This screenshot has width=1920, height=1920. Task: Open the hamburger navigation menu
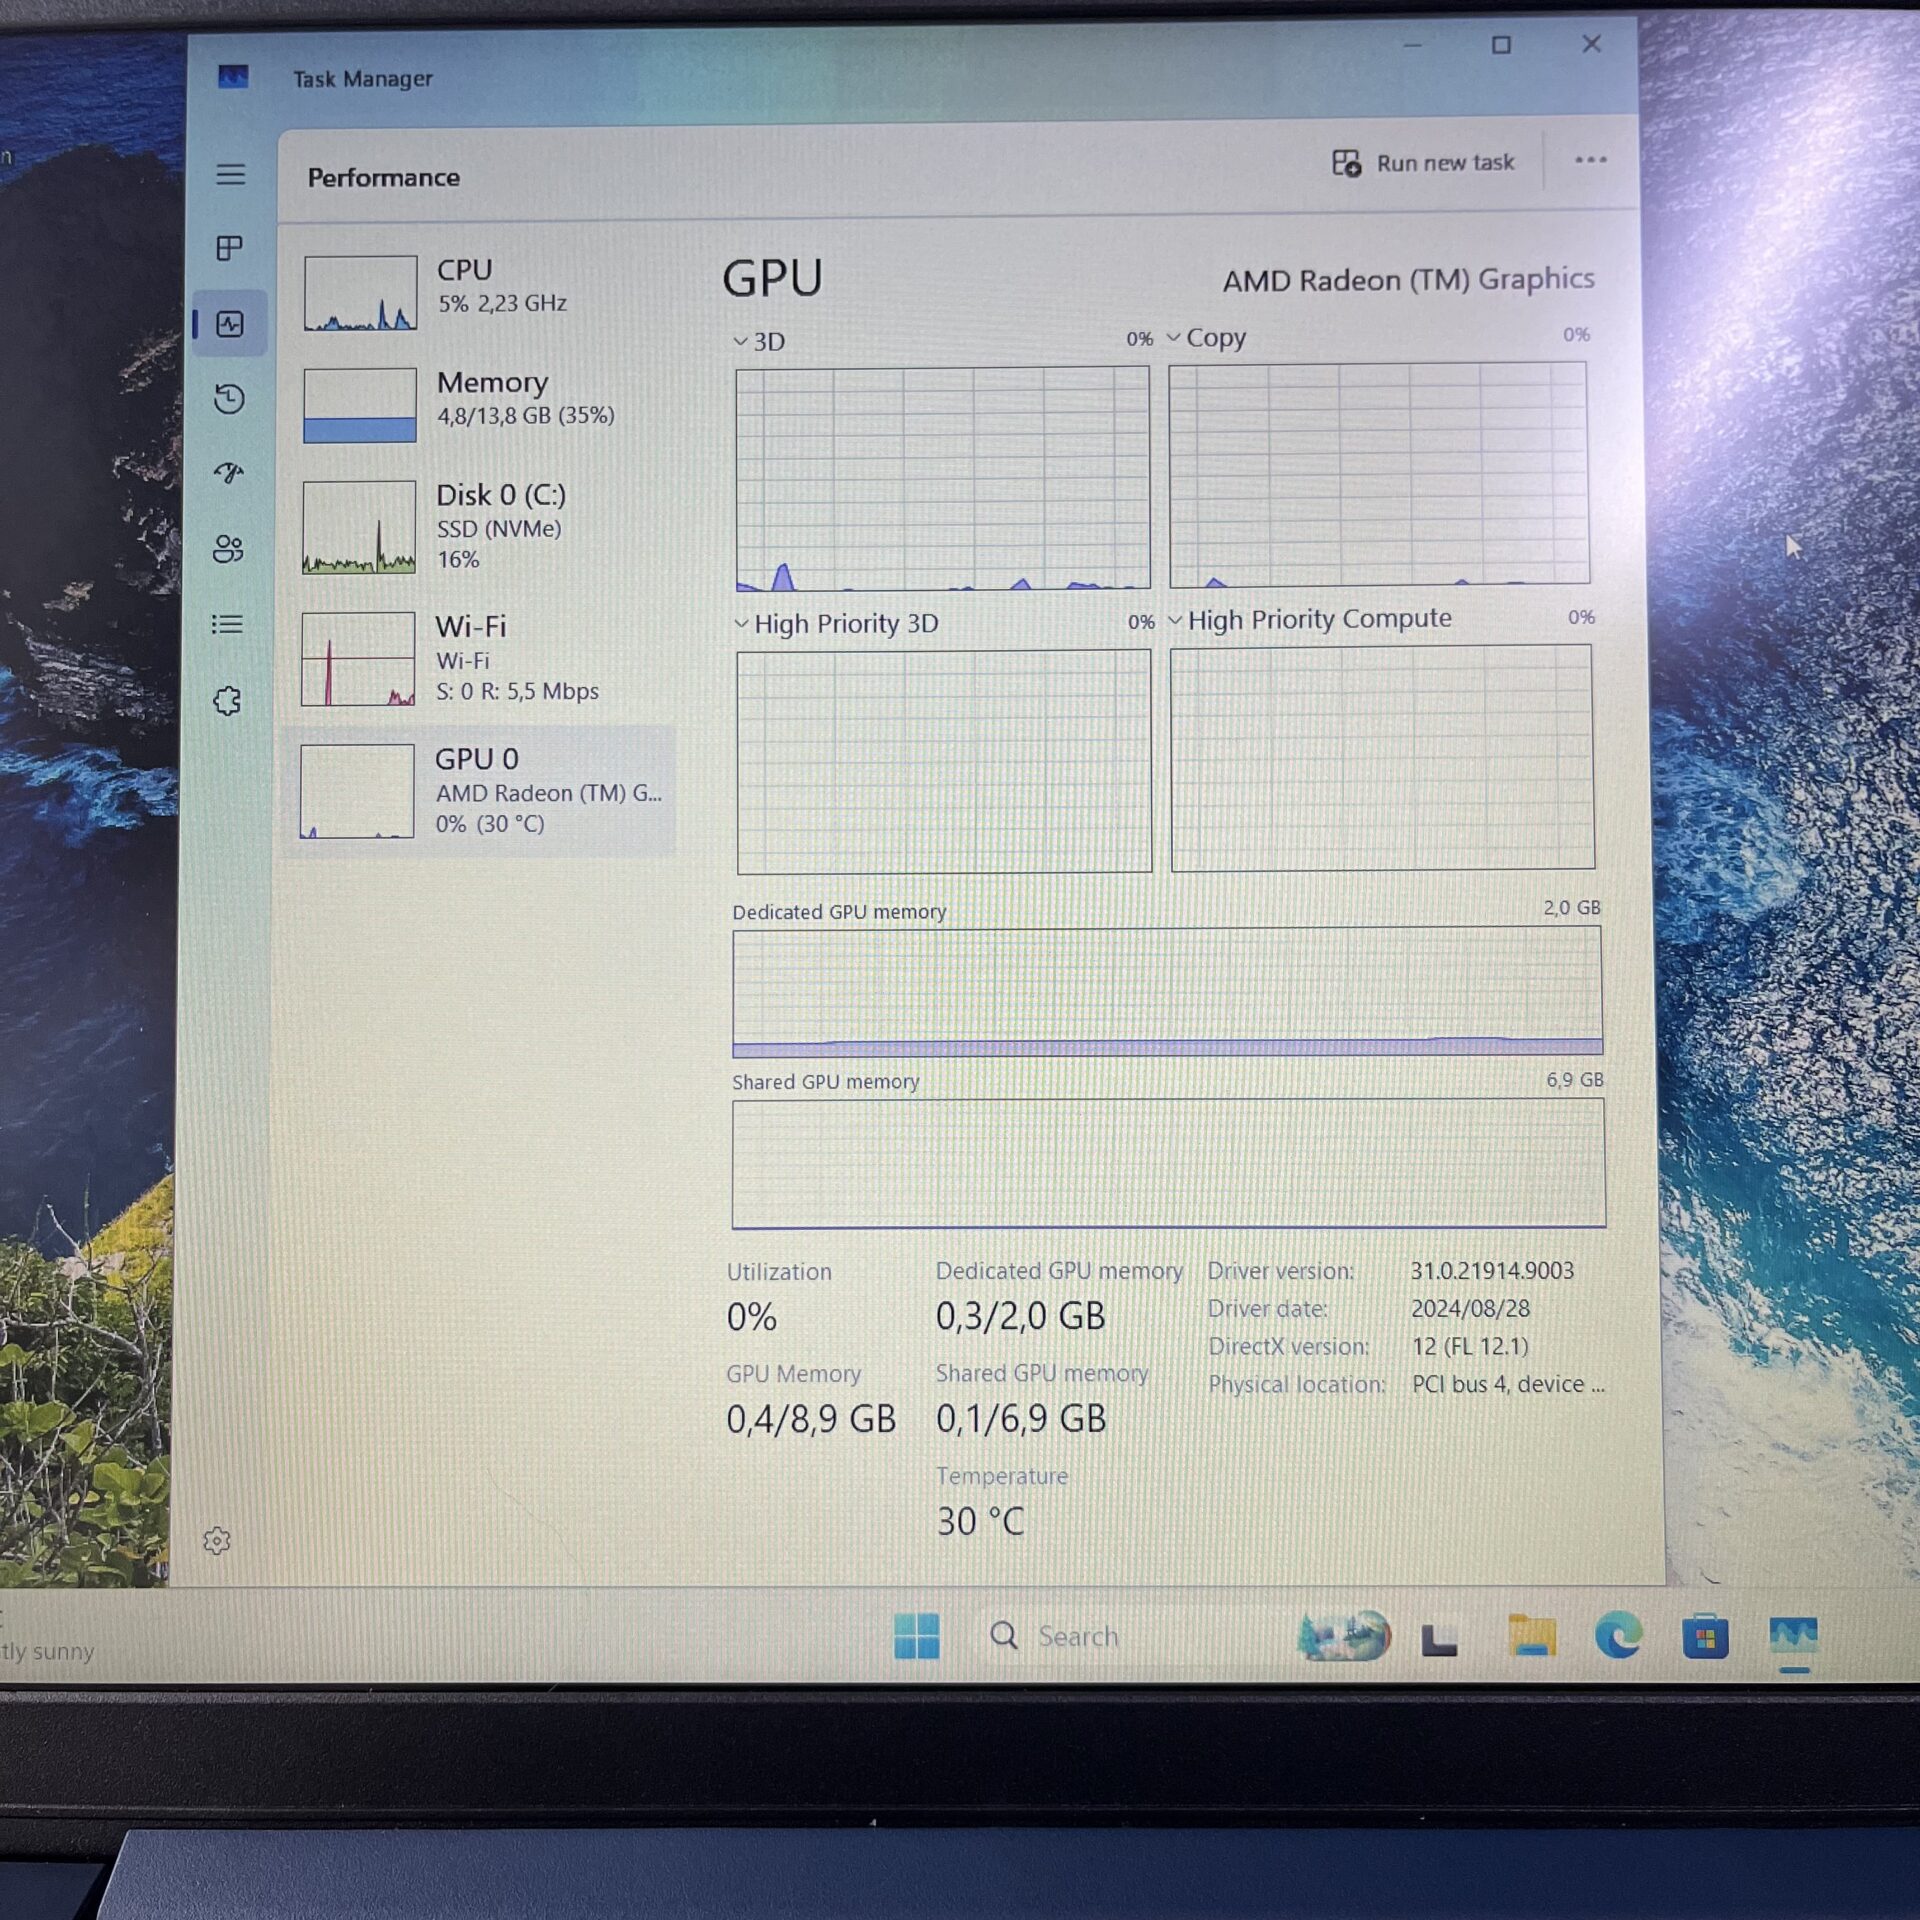tap(230, 174)
